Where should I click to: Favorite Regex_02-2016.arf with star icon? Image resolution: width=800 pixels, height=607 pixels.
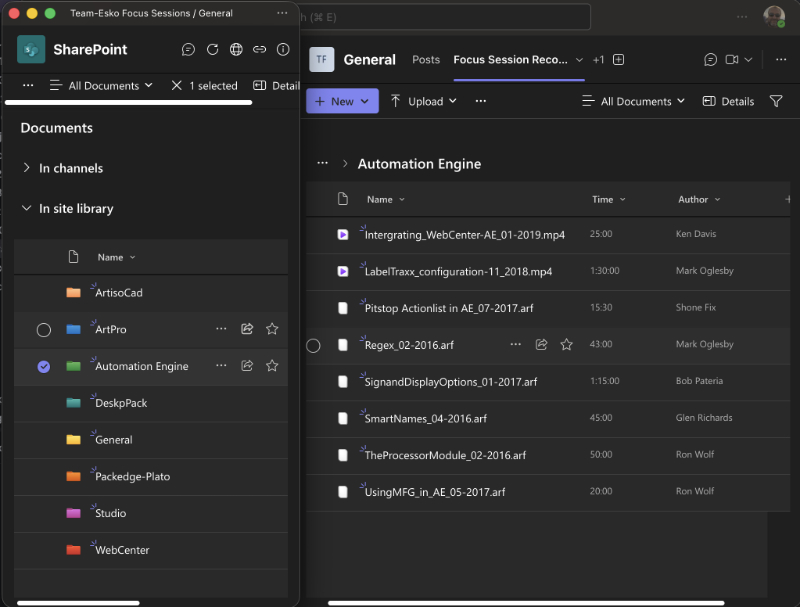click(x=566, y=345)
